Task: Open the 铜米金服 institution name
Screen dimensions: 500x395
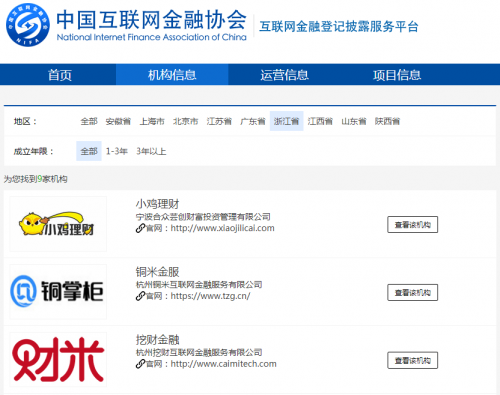Action: coord(157,272)
